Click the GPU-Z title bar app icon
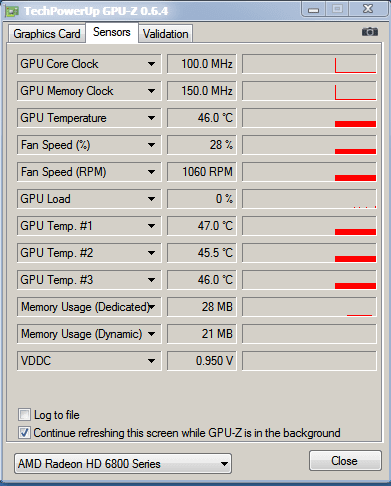 [12, 11]
